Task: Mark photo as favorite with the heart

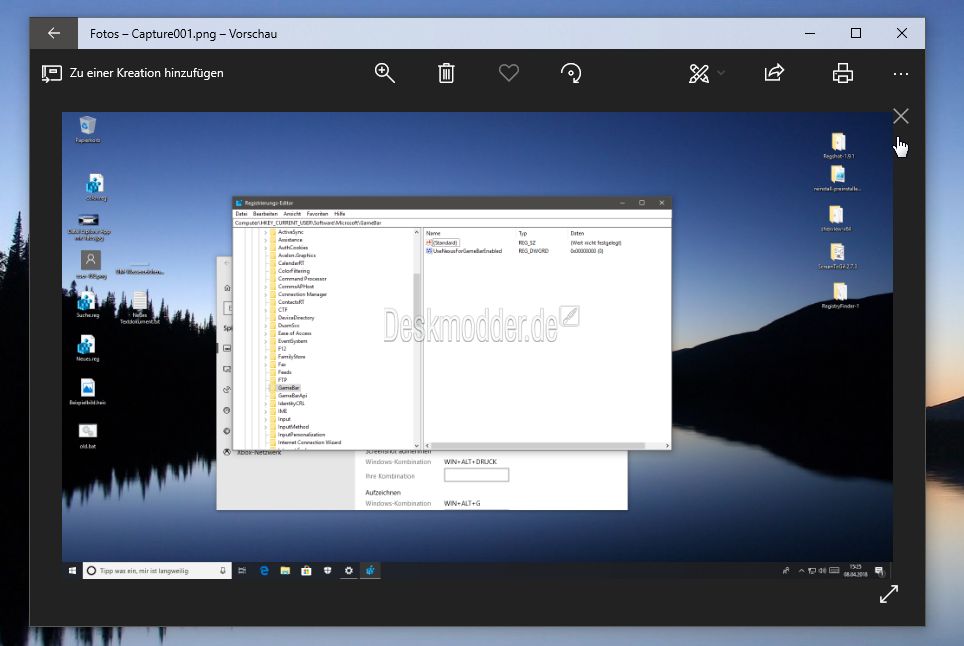Action: 508,73
